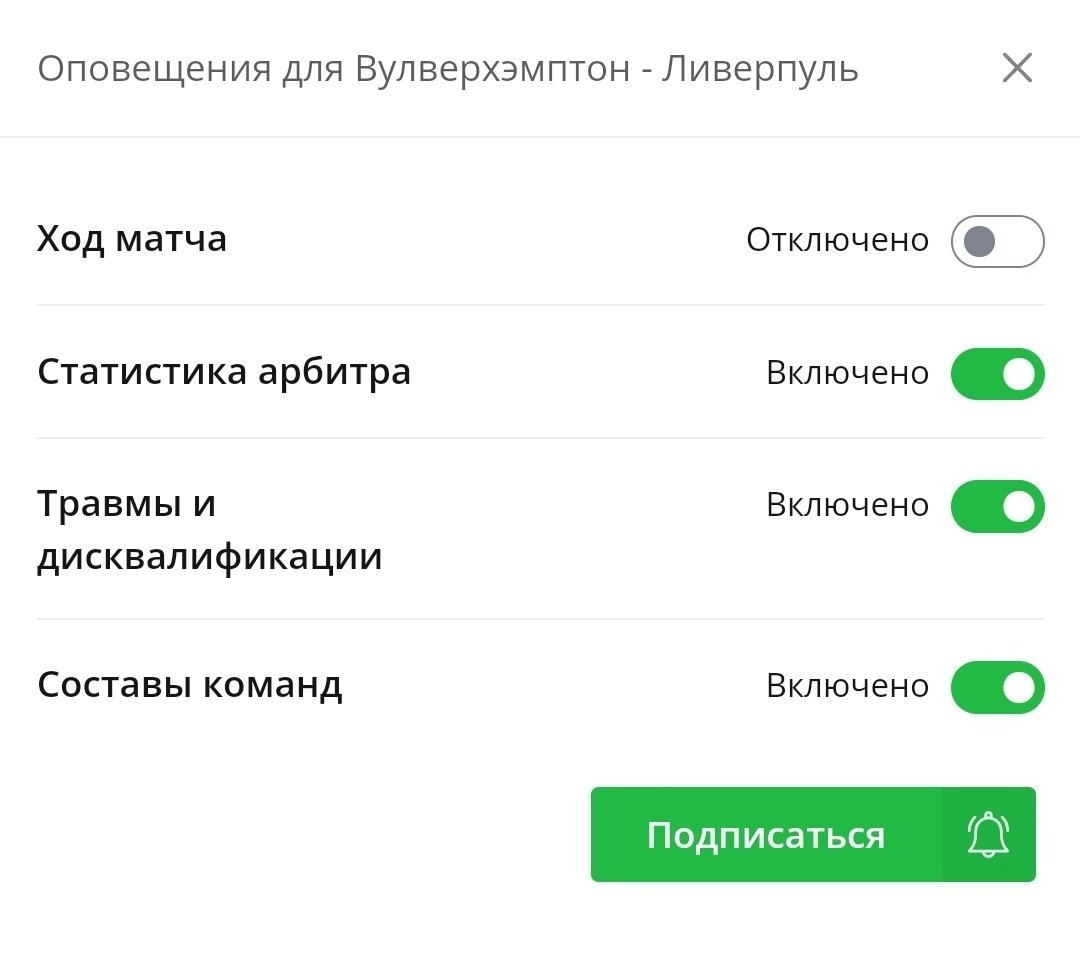Close the notifications dialog with the X
1080x960 pixels.
pyautogui.click(x=1017, y=69)
